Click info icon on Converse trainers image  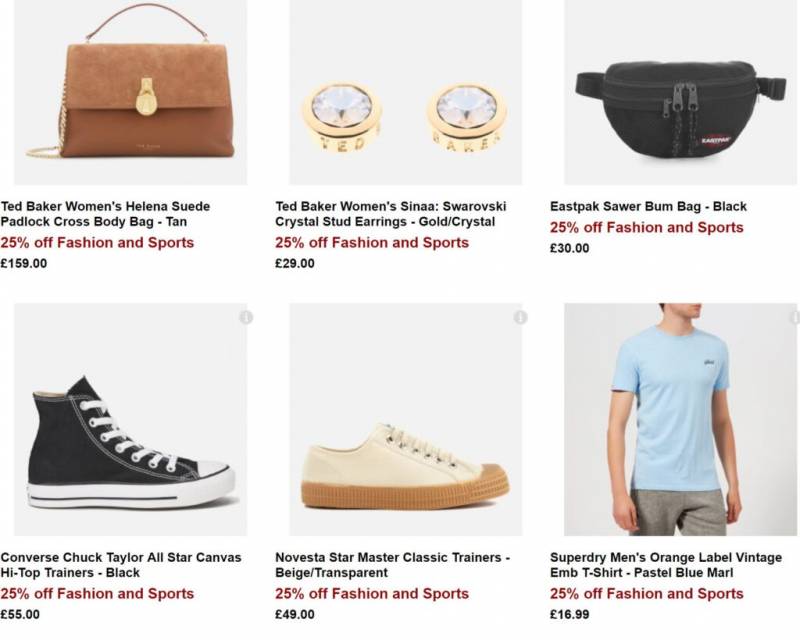246,317
